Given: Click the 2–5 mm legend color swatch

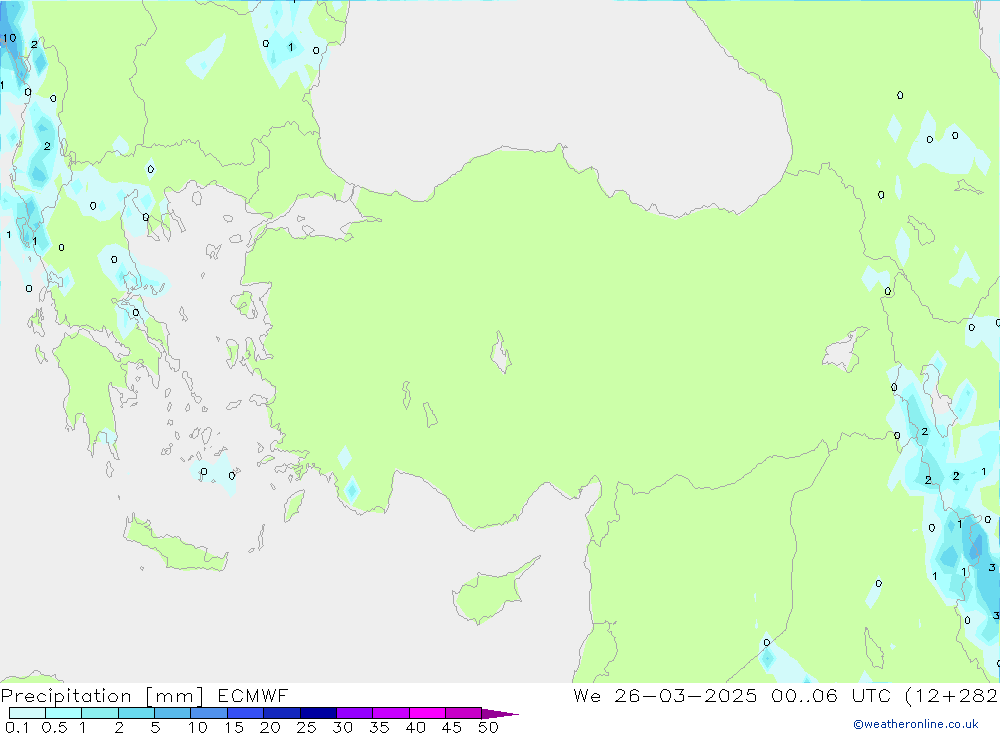Looking at the screenshot, I should 136,713.
